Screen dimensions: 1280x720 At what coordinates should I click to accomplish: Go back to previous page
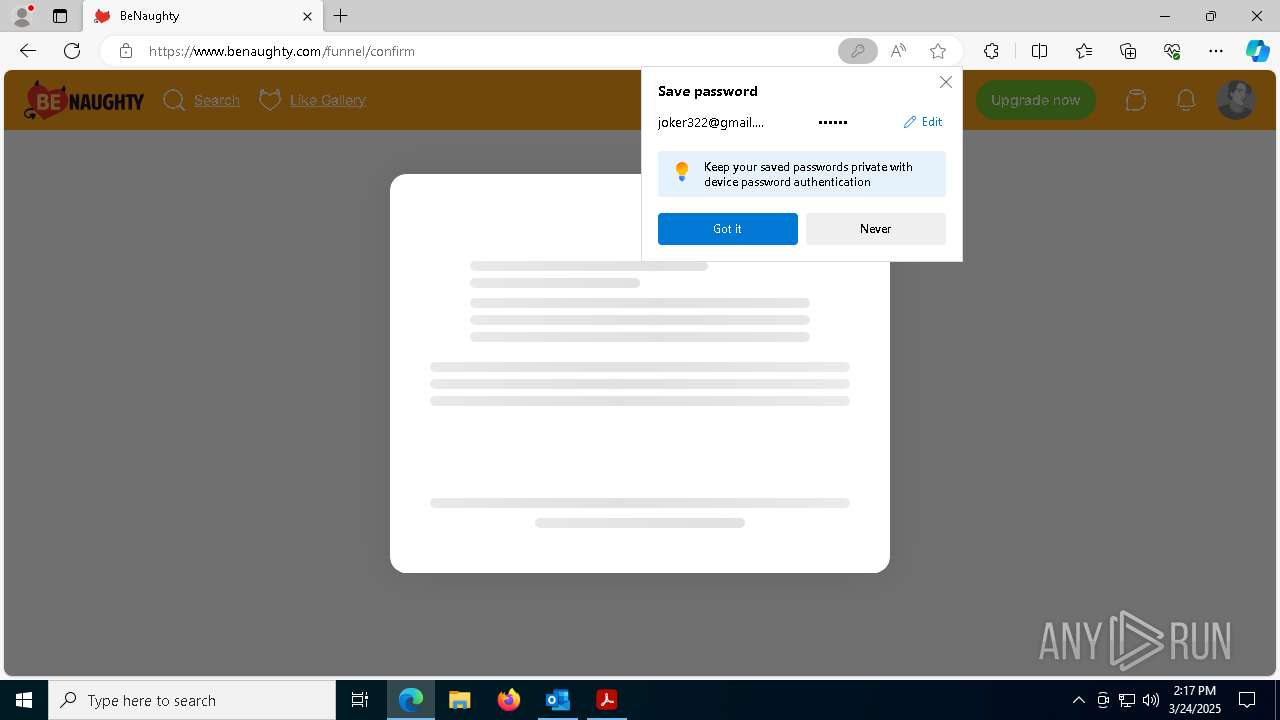(x=28, y=51)
